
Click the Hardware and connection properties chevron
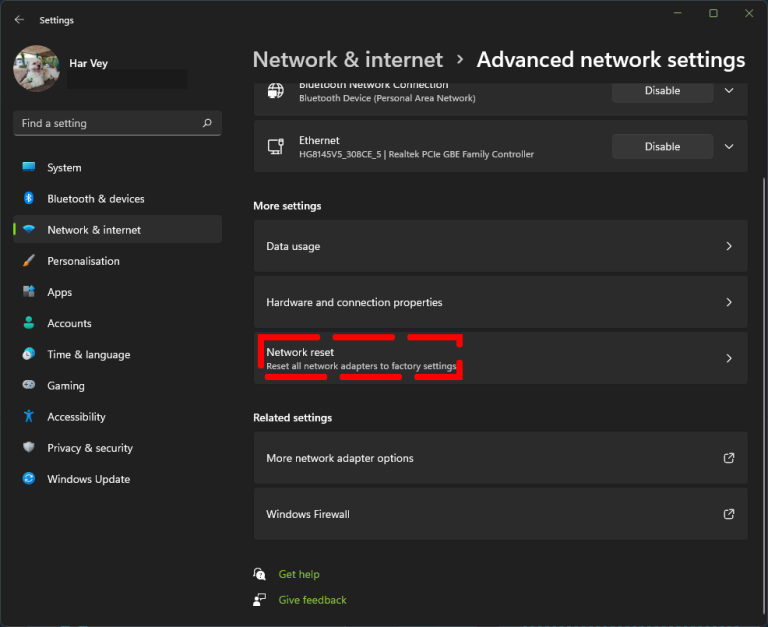tap(729, 302)
